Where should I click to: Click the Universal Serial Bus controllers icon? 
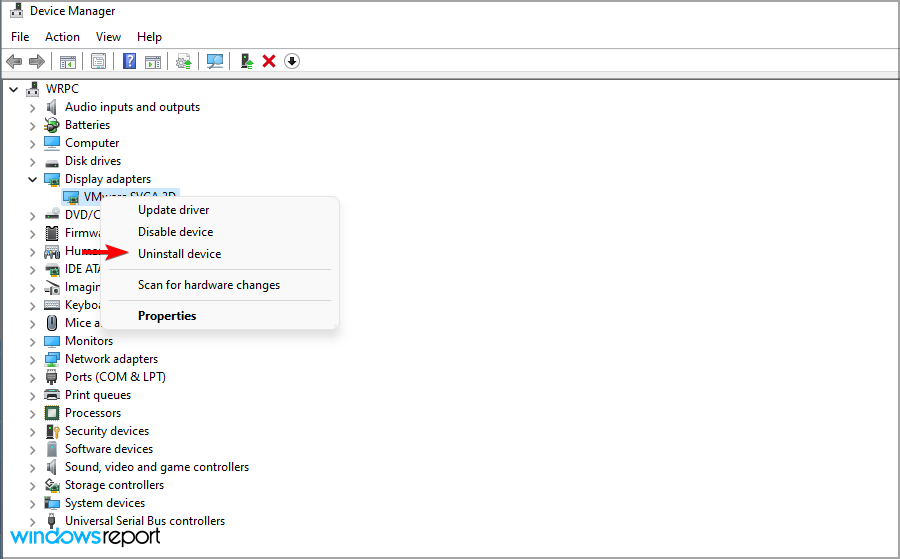point(52,521)
